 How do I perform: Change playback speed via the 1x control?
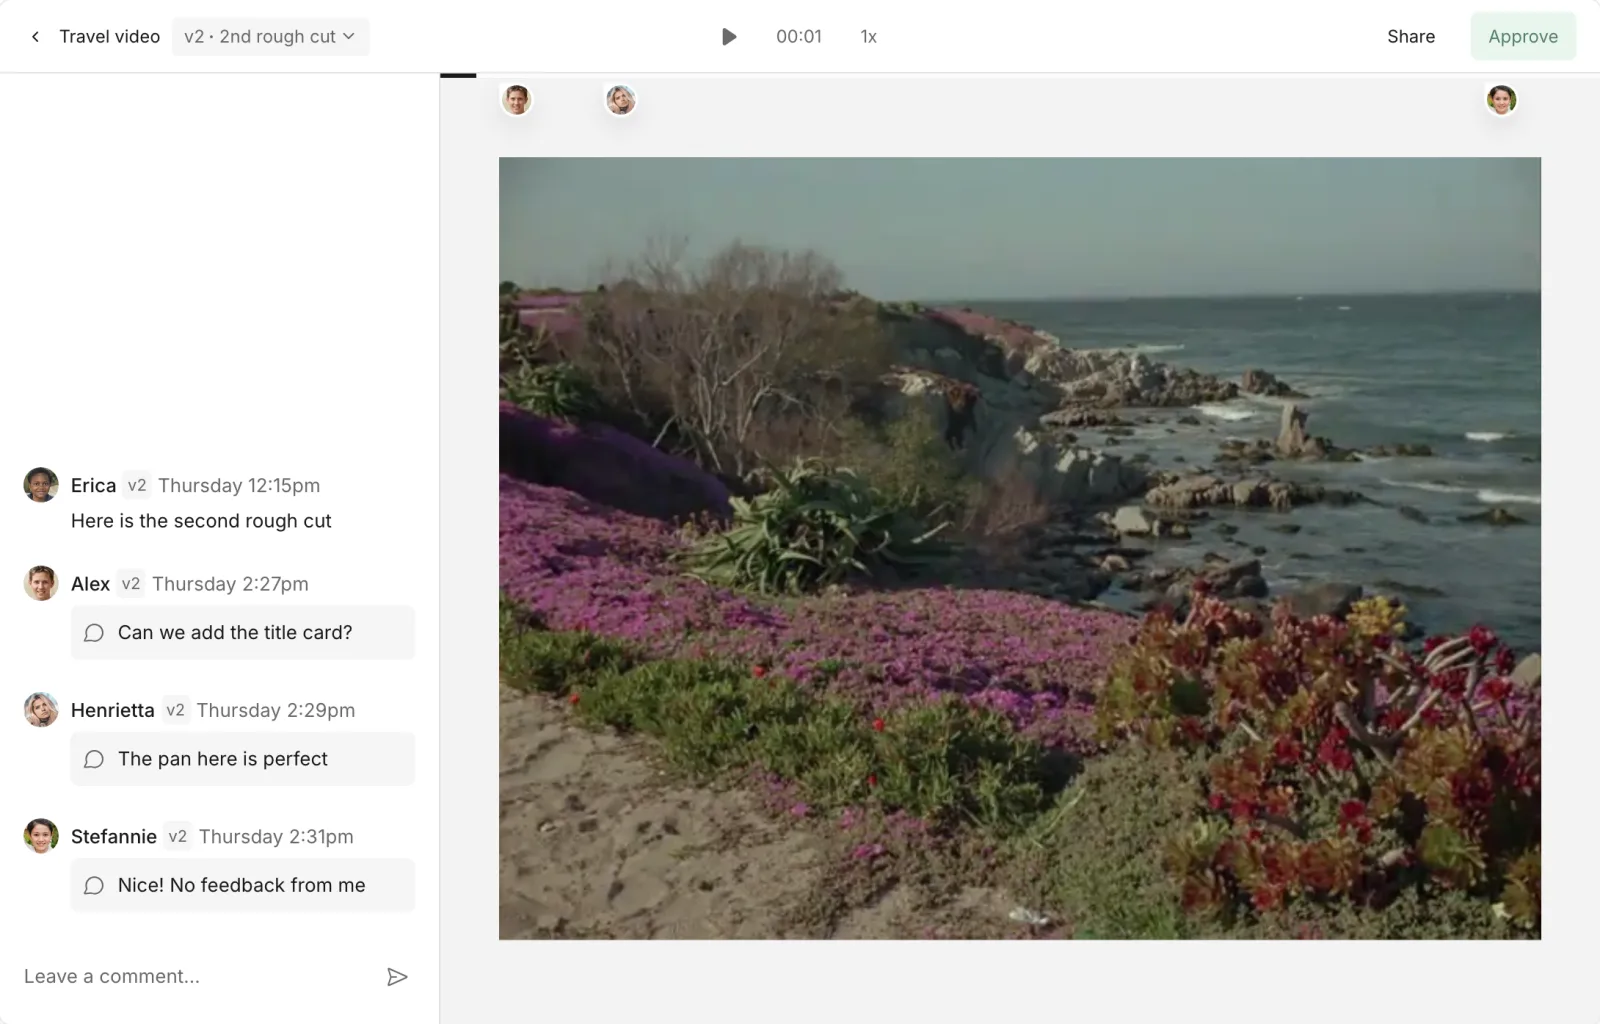coord(868,37)
